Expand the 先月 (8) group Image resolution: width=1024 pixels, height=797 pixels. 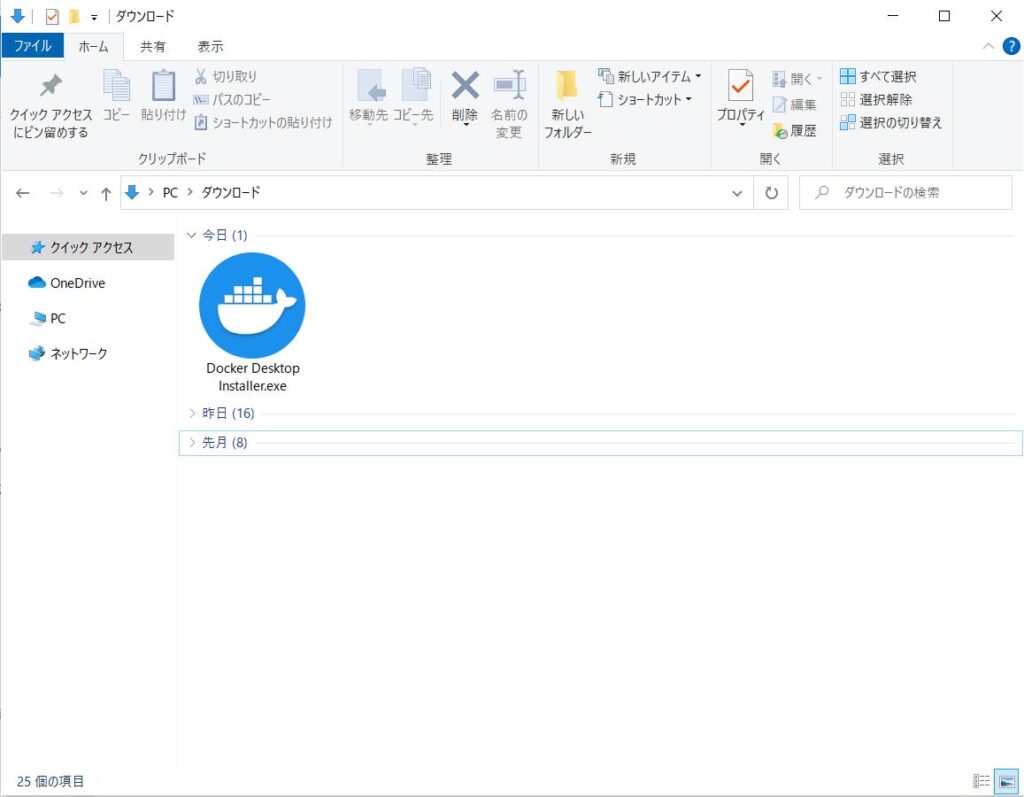pos(191,442)
